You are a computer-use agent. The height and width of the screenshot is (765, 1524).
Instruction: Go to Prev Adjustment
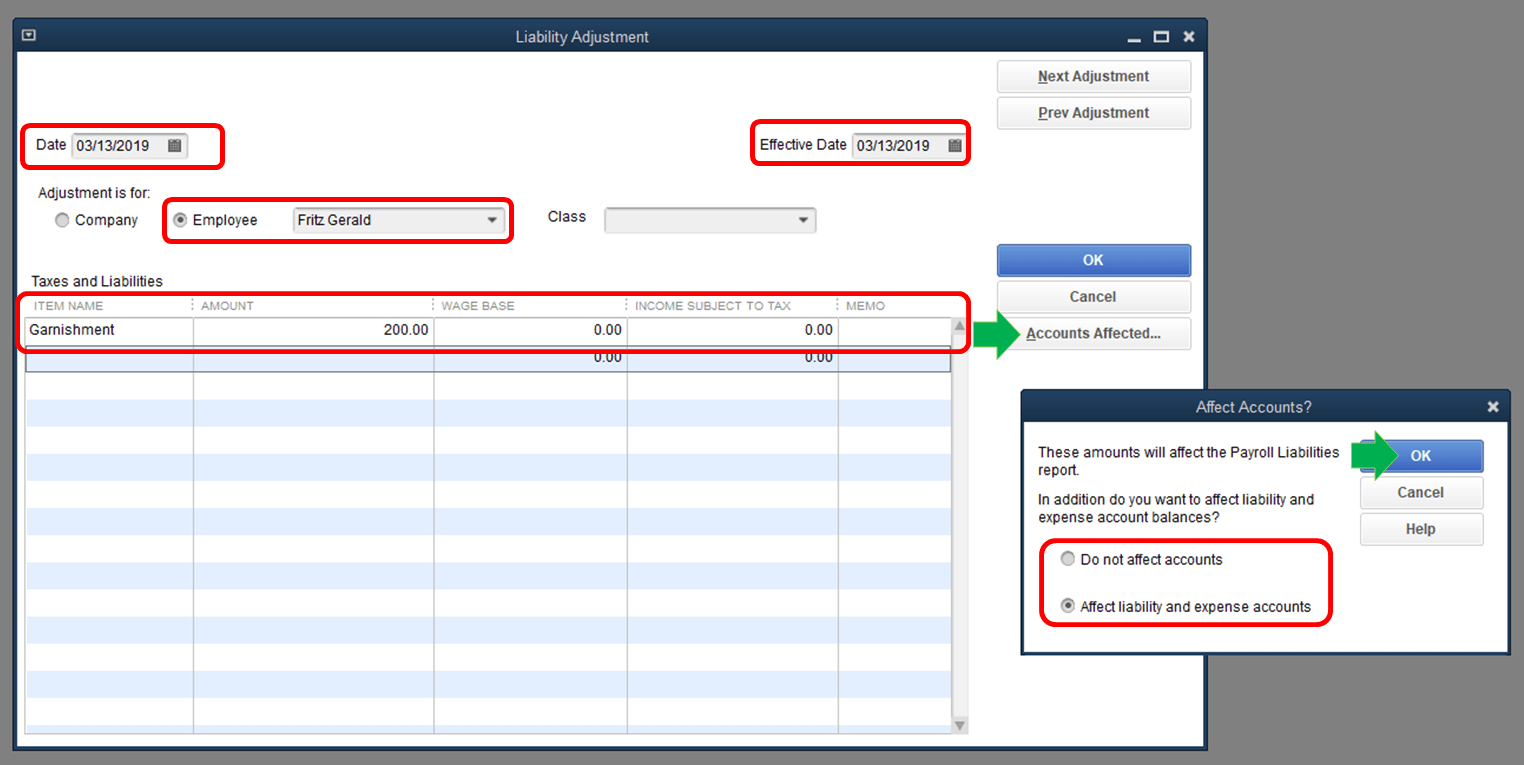pyautogui.click(x=1093, y=113)
